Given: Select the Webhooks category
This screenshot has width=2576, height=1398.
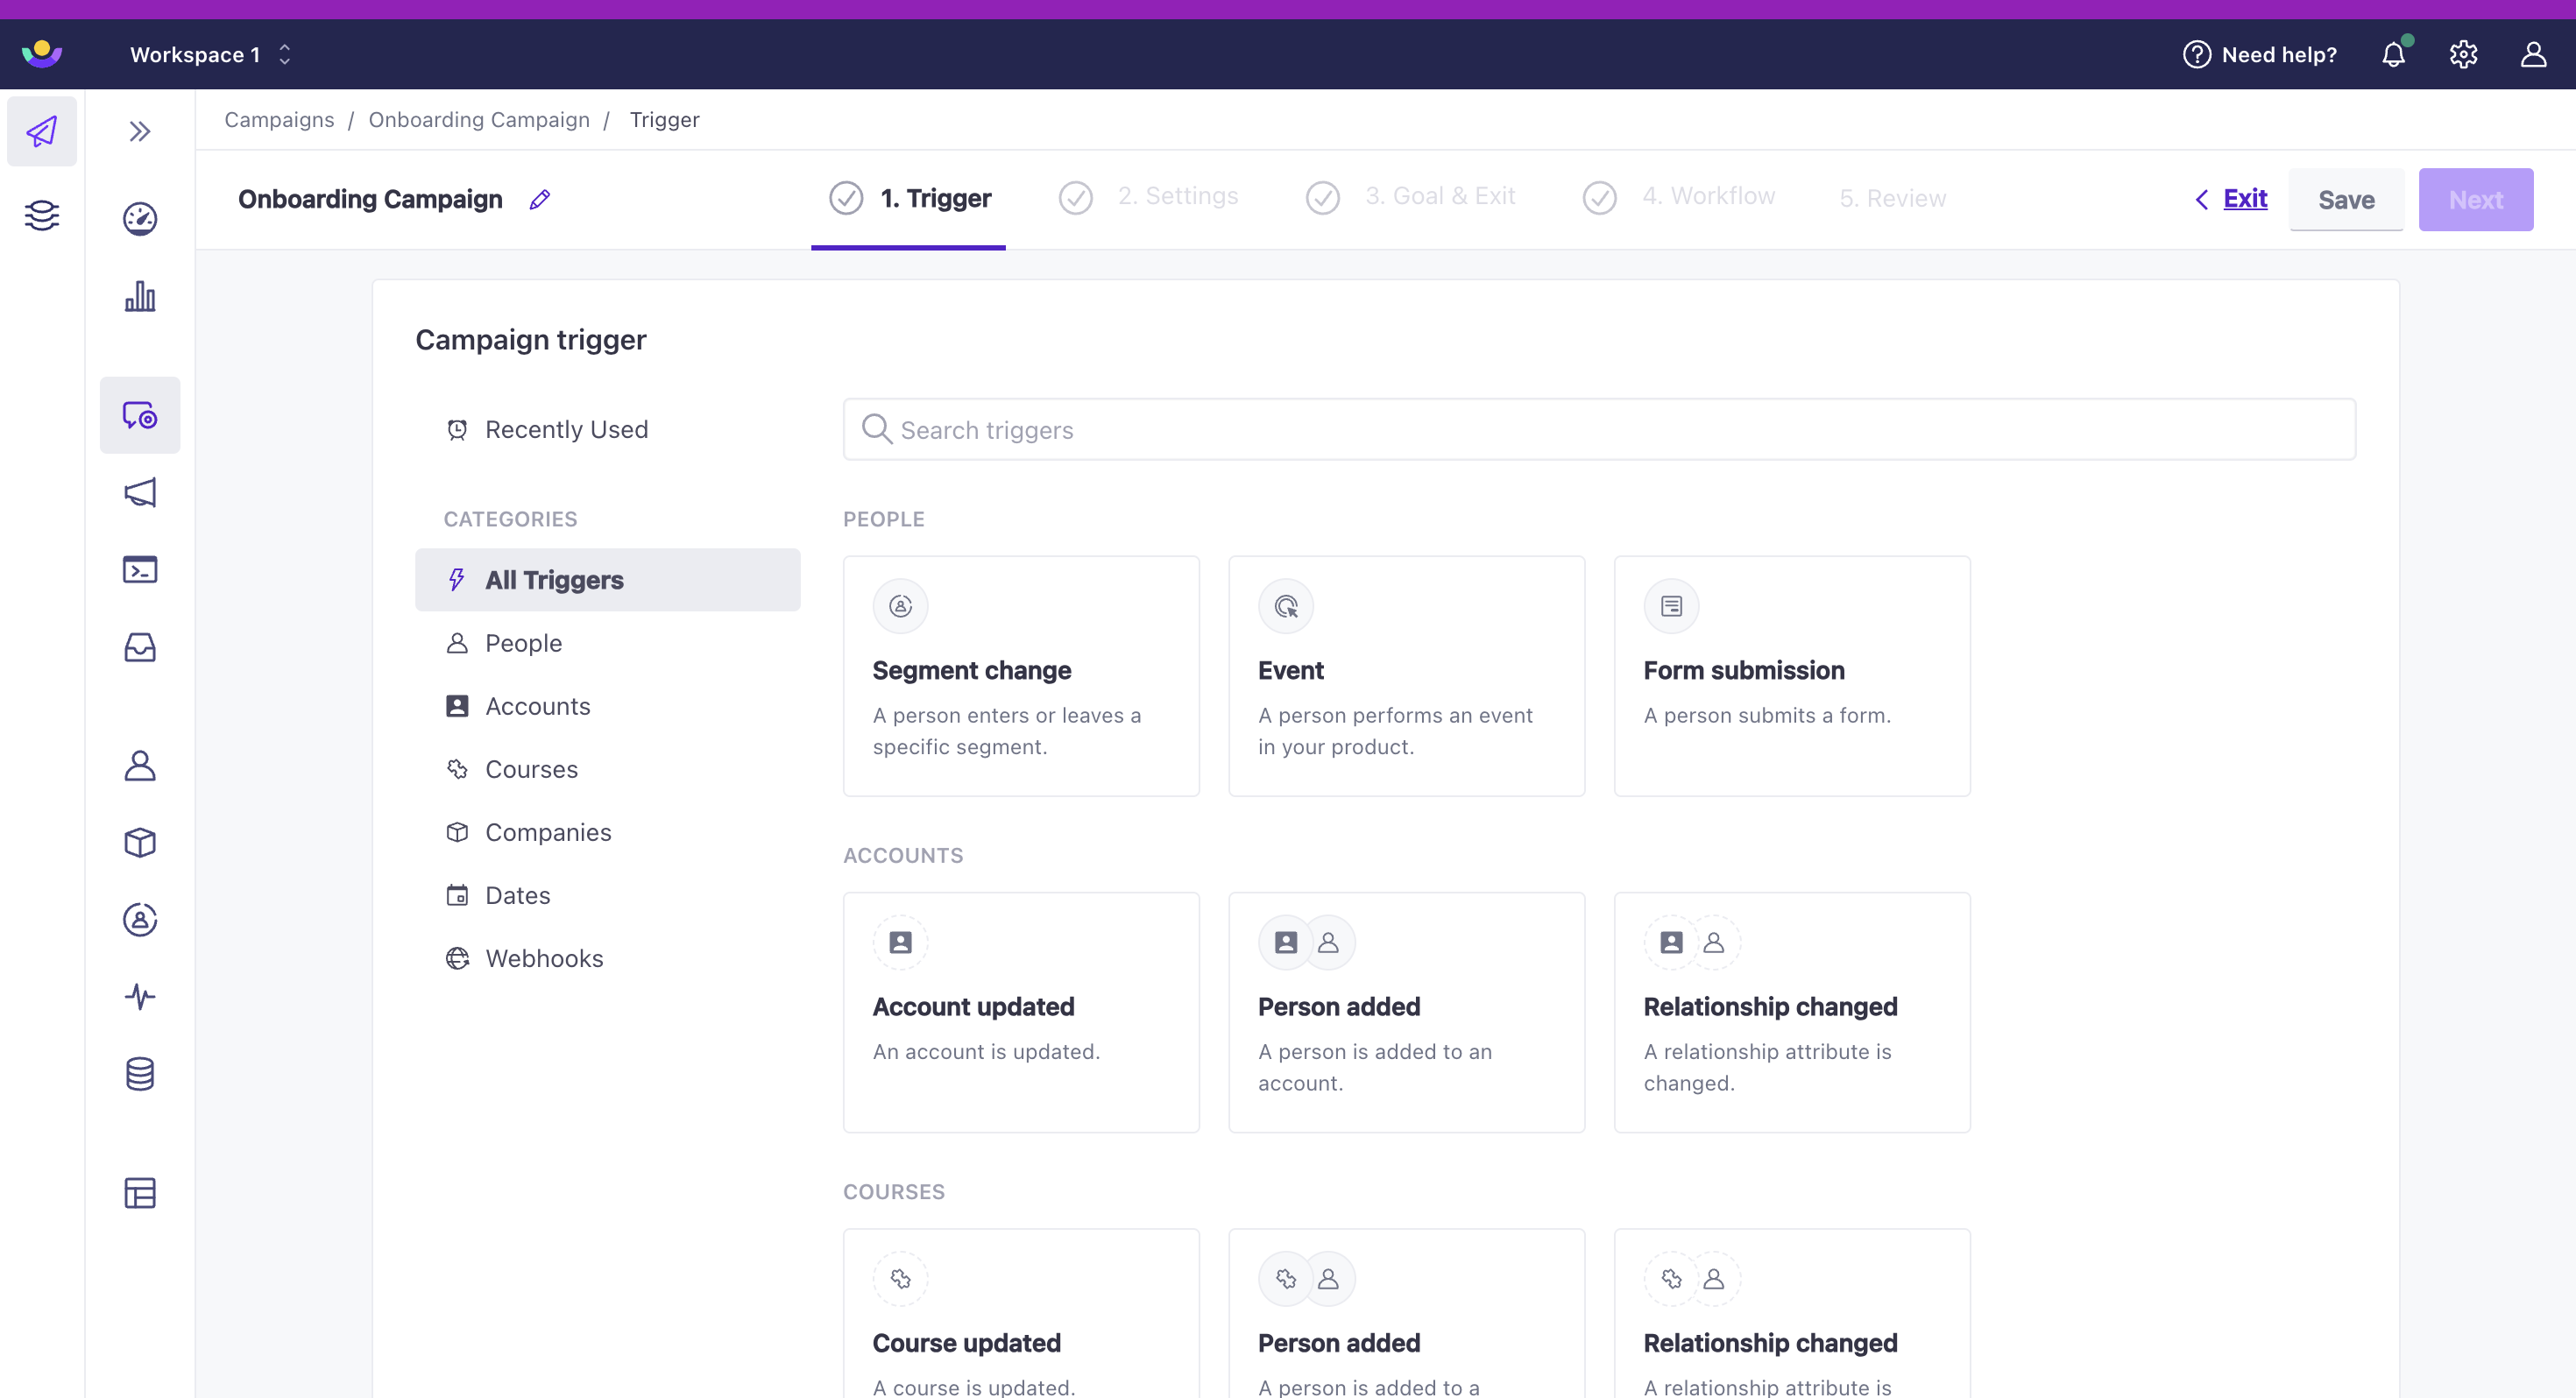Looking at the screenshot, I should (x=608, y=957).
